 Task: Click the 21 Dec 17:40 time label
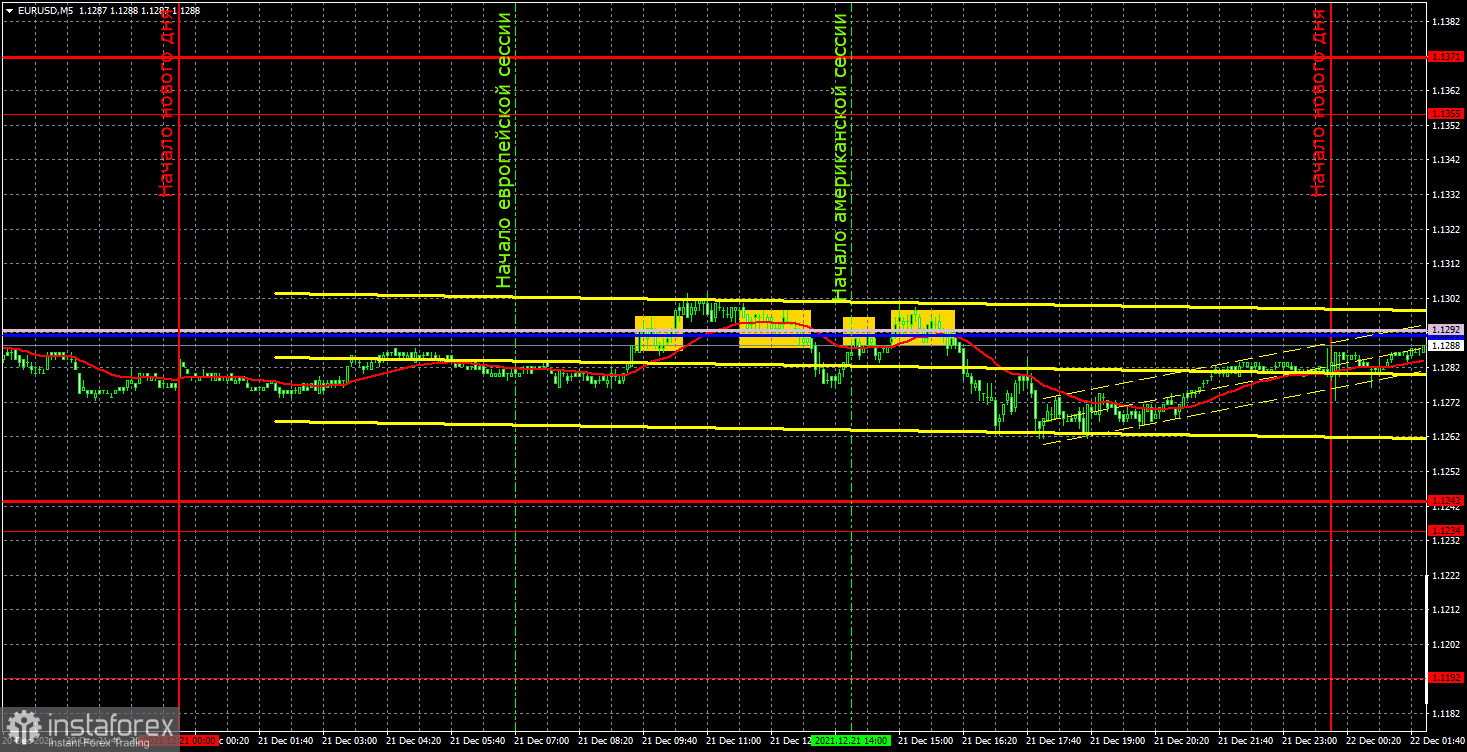(1053, 741)
